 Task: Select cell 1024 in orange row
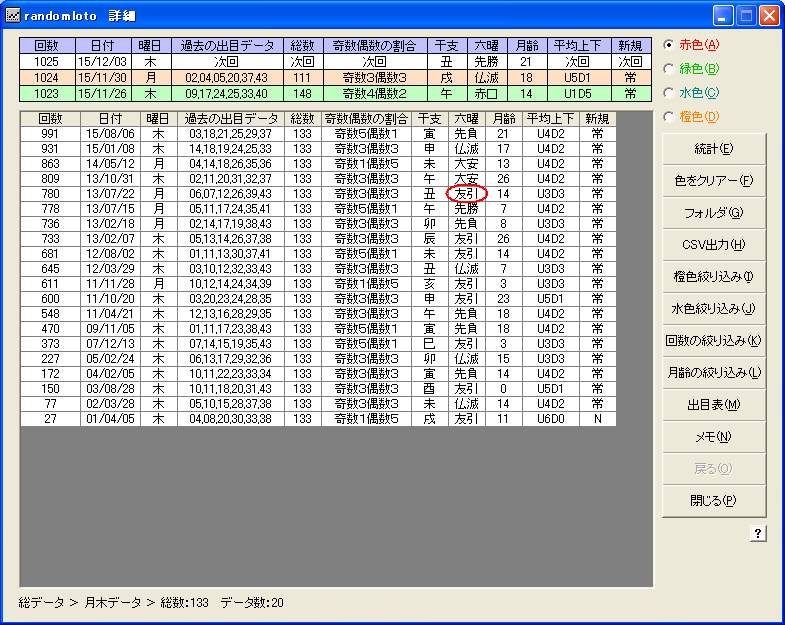pyautogui.click(x=47, y=78)
